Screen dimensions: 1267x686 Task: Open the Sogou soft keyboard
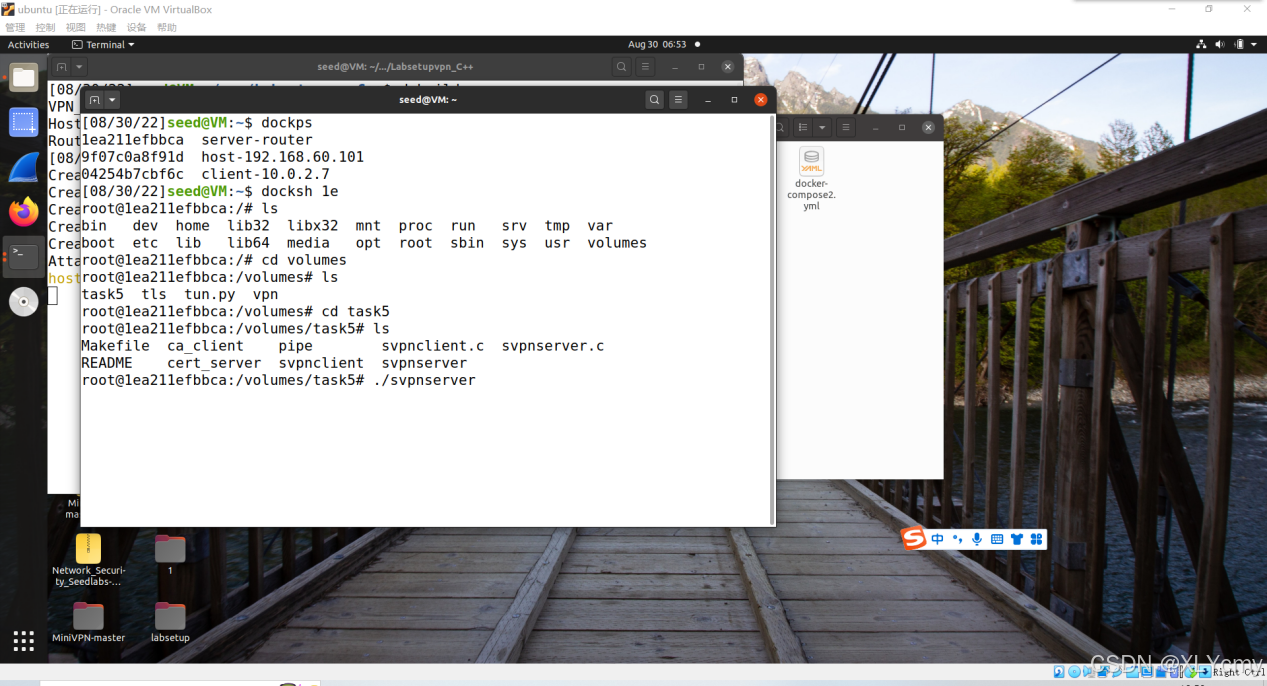point(997,539)
